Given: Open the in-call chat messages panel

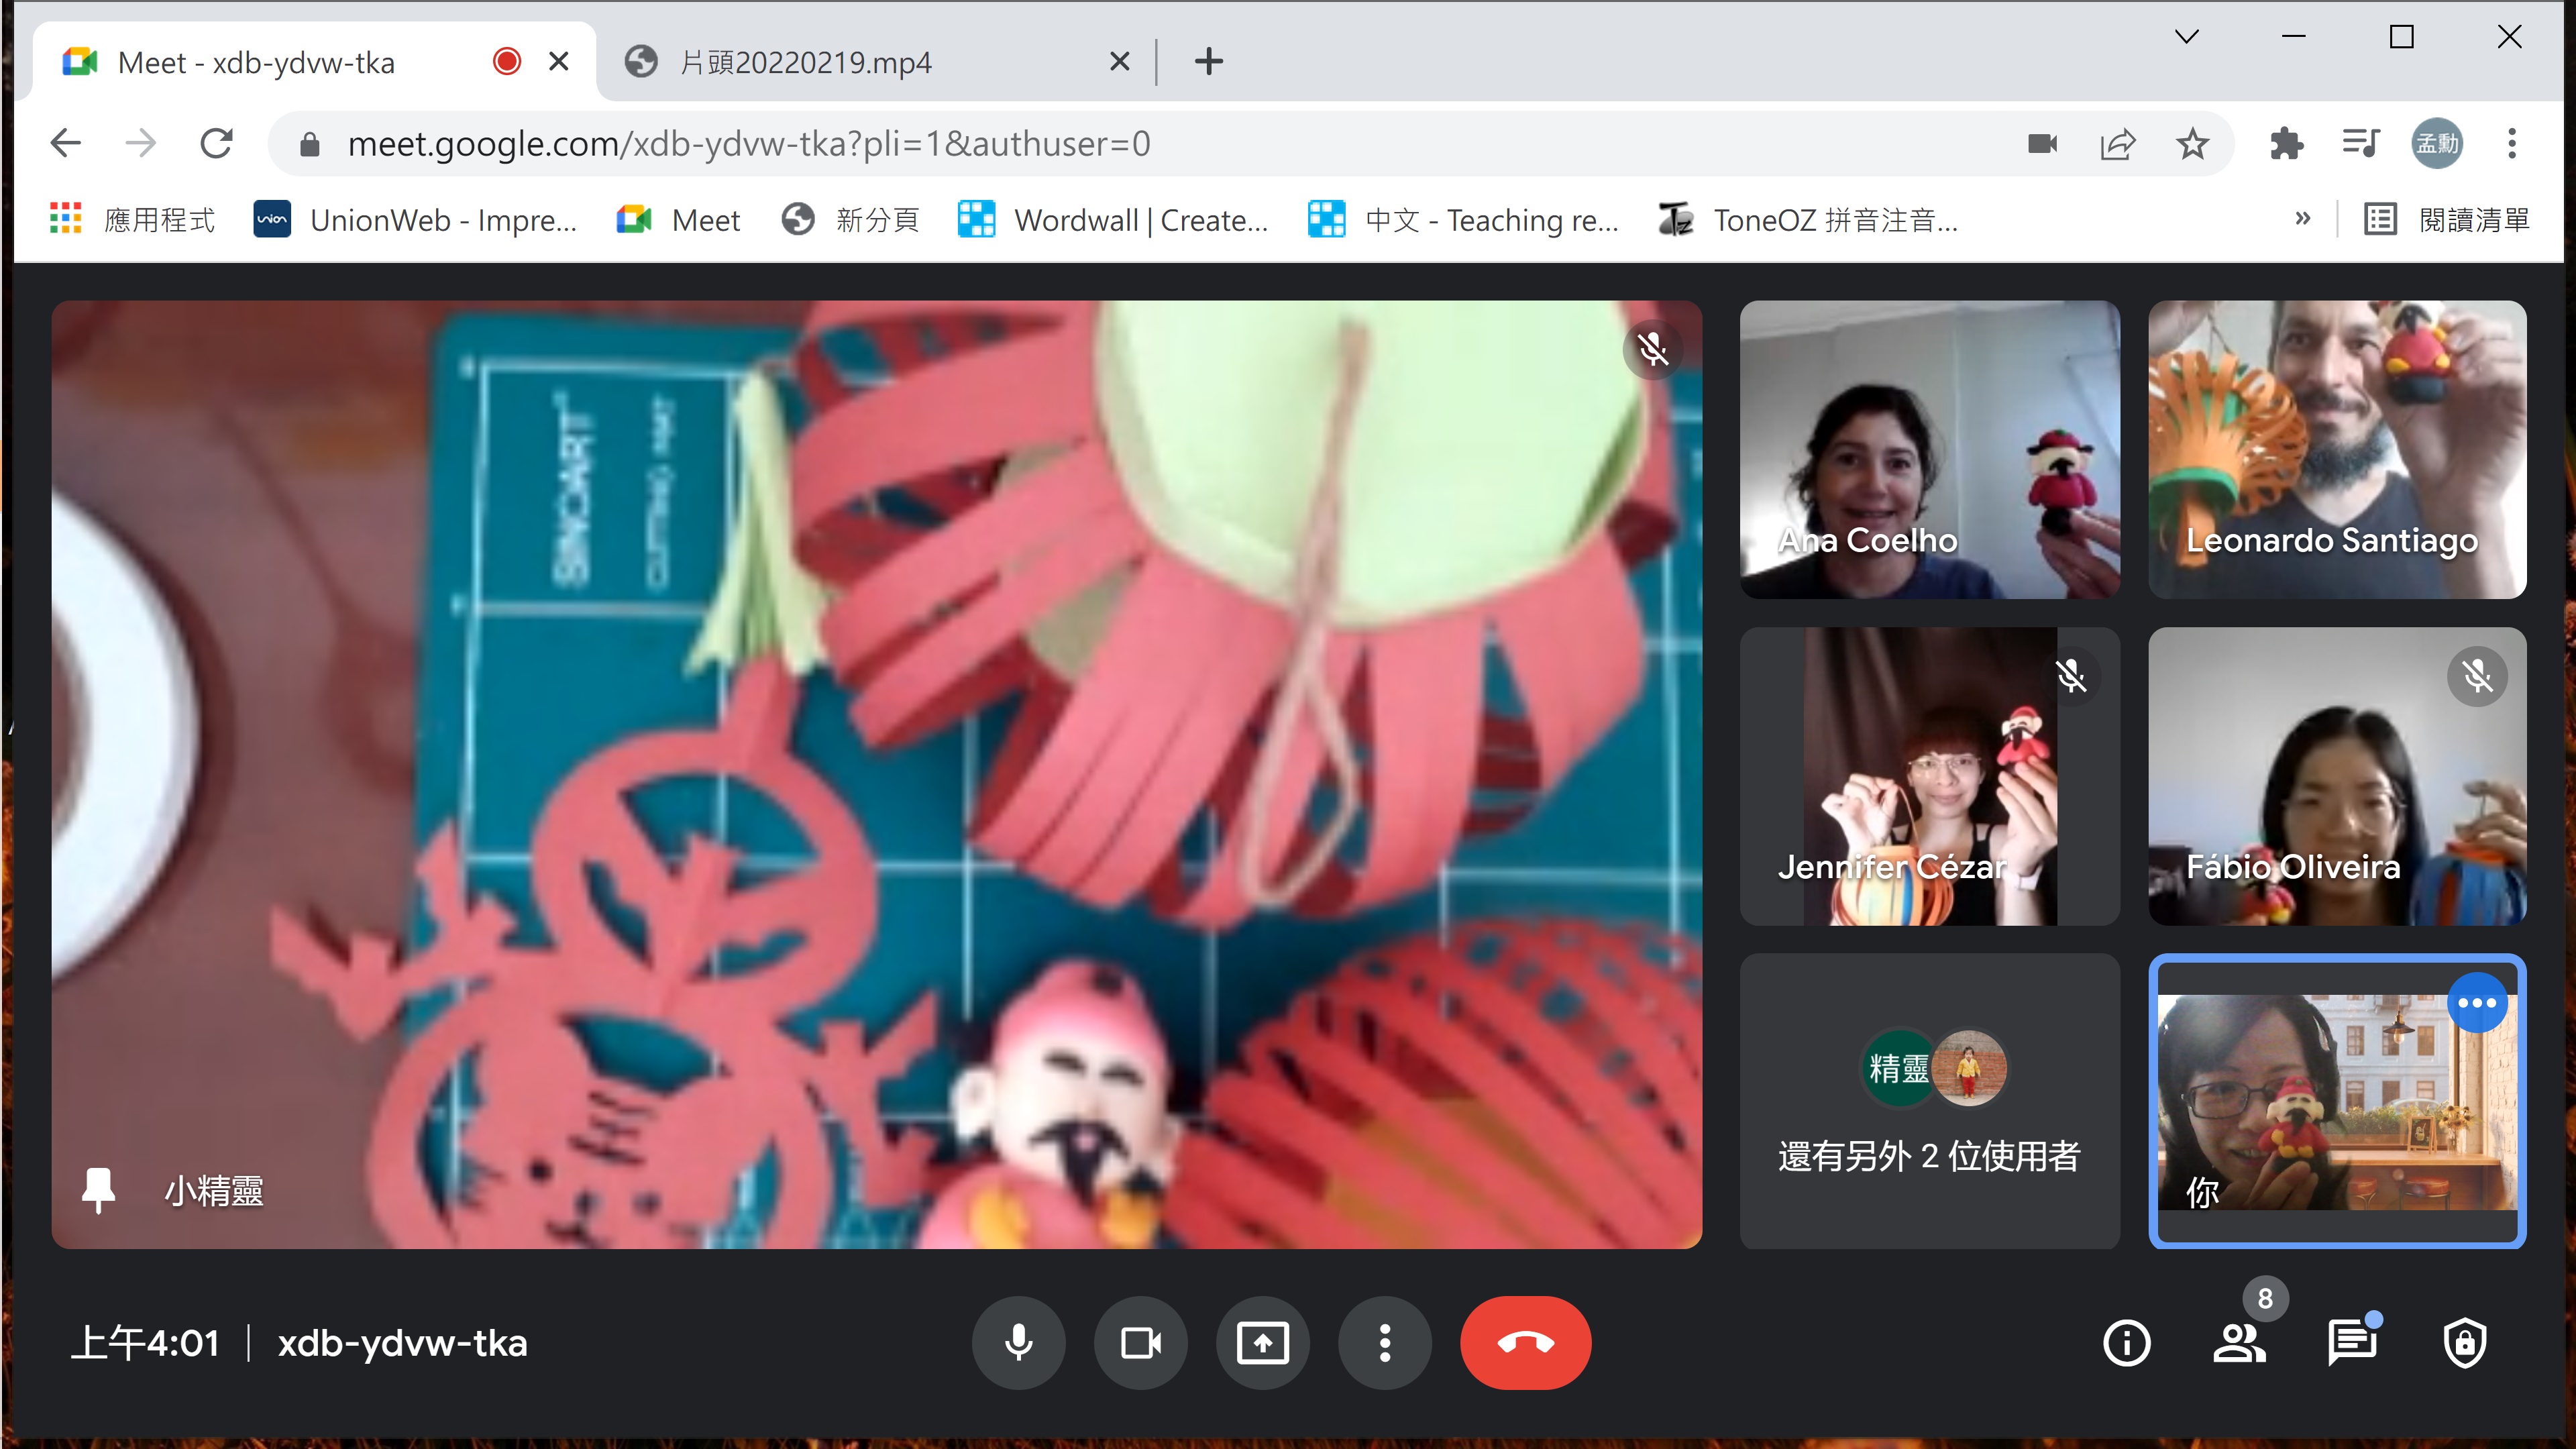Looking at the screenshot, I should pos(2352,1342).
